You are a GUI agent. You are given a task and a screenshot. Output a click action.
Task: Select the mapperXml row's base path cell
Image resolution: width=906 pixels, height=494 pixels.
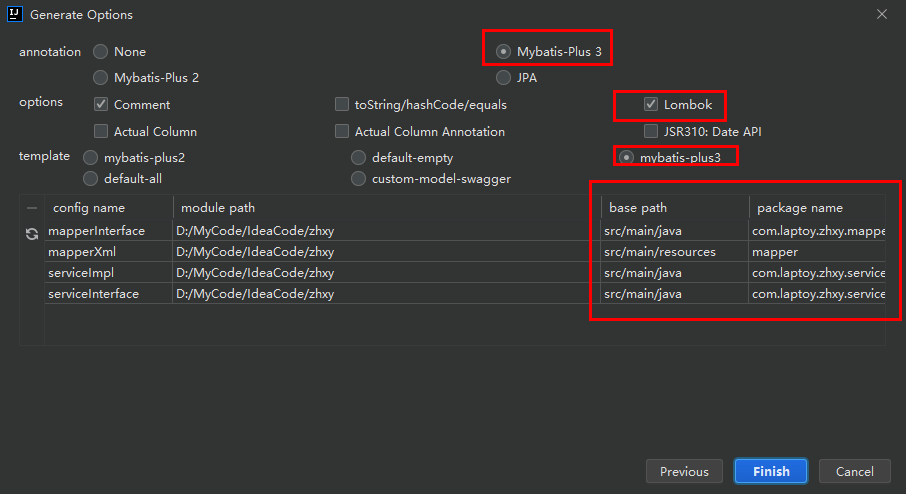pos(674,252)
